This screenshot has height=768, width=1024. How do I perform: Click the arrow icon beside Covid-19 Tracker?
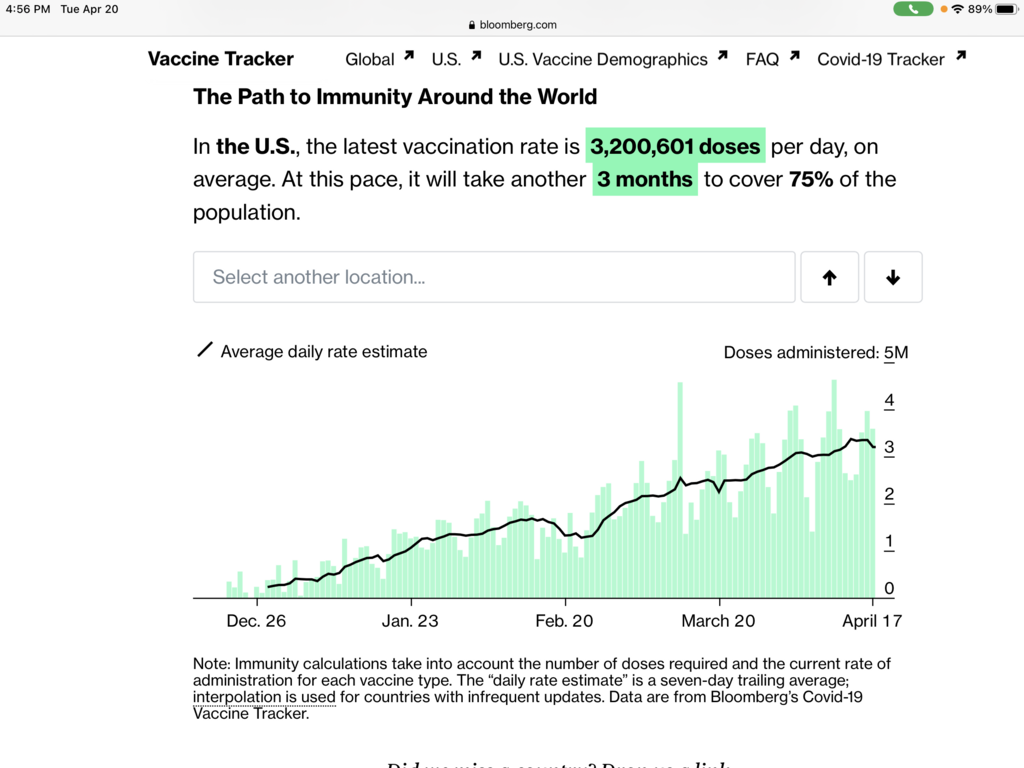point(960,56)
